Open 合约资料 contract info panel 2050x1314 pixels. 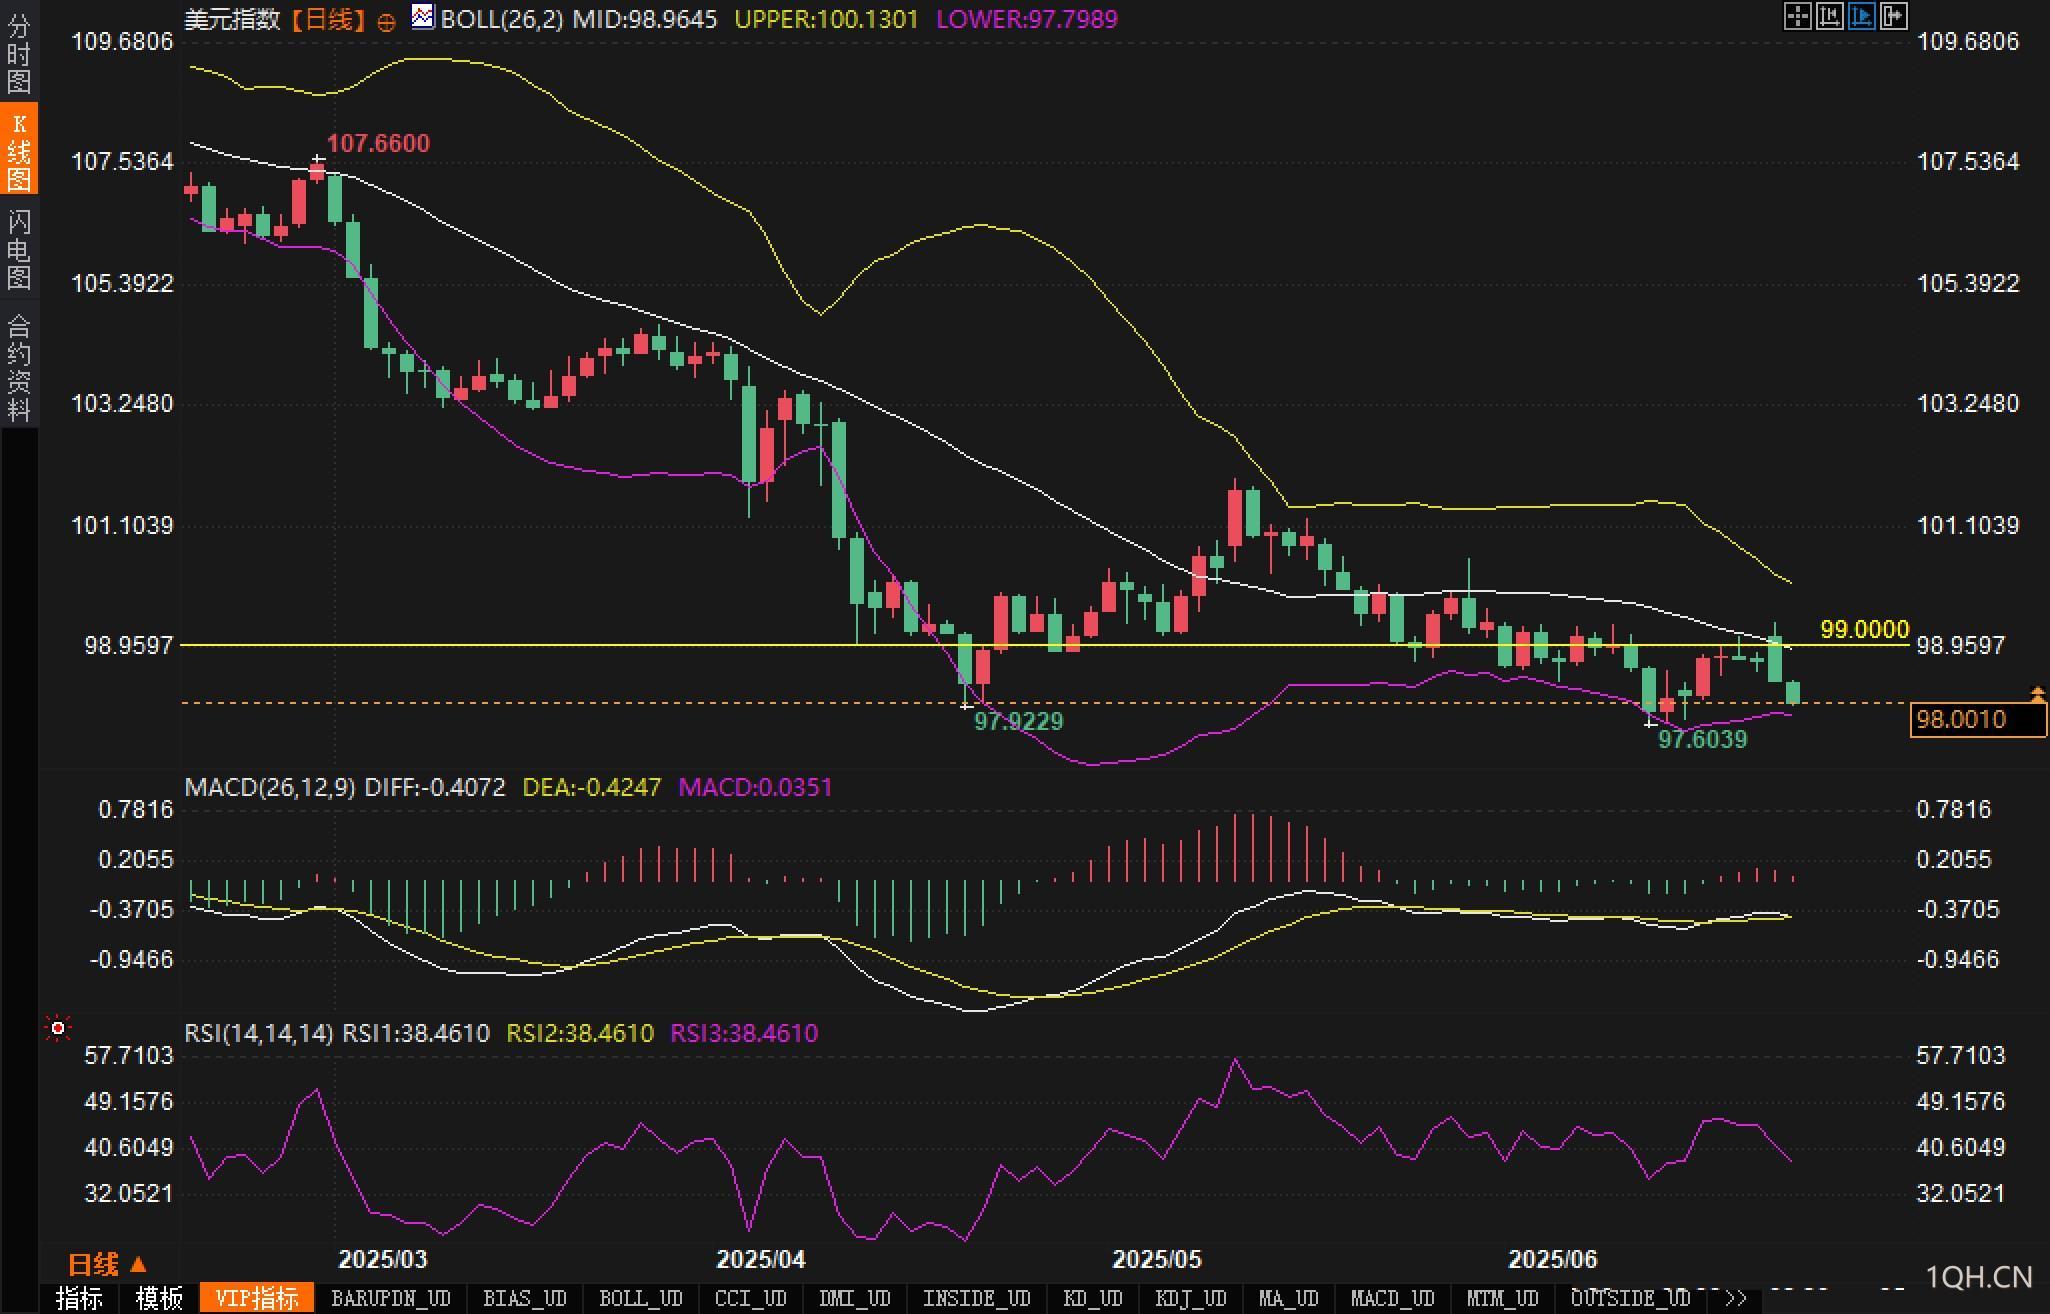click(x=19, y=367)
